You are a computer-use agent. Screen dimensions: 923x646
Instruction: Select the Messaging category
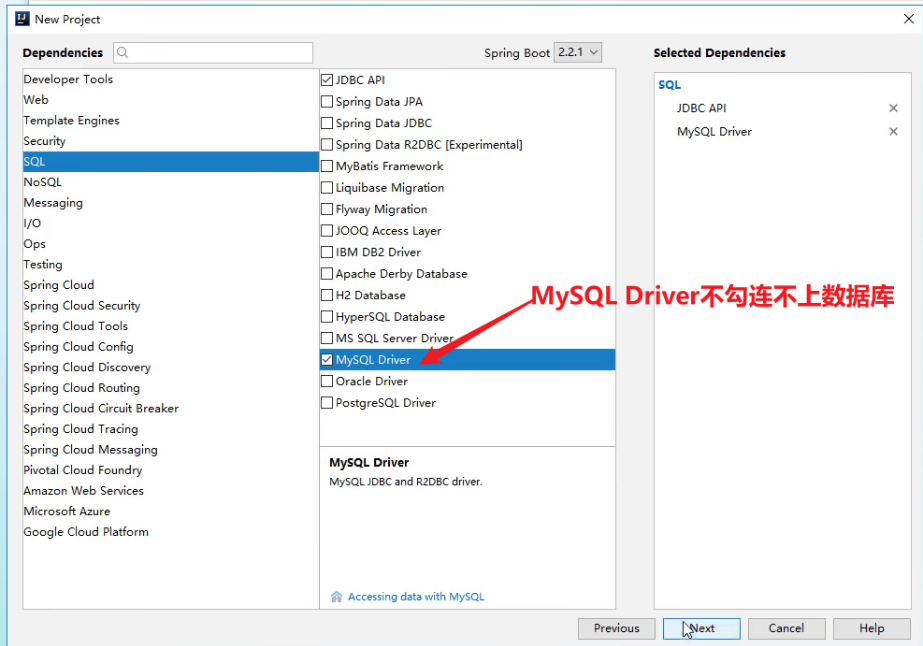[x=171, y=203]
